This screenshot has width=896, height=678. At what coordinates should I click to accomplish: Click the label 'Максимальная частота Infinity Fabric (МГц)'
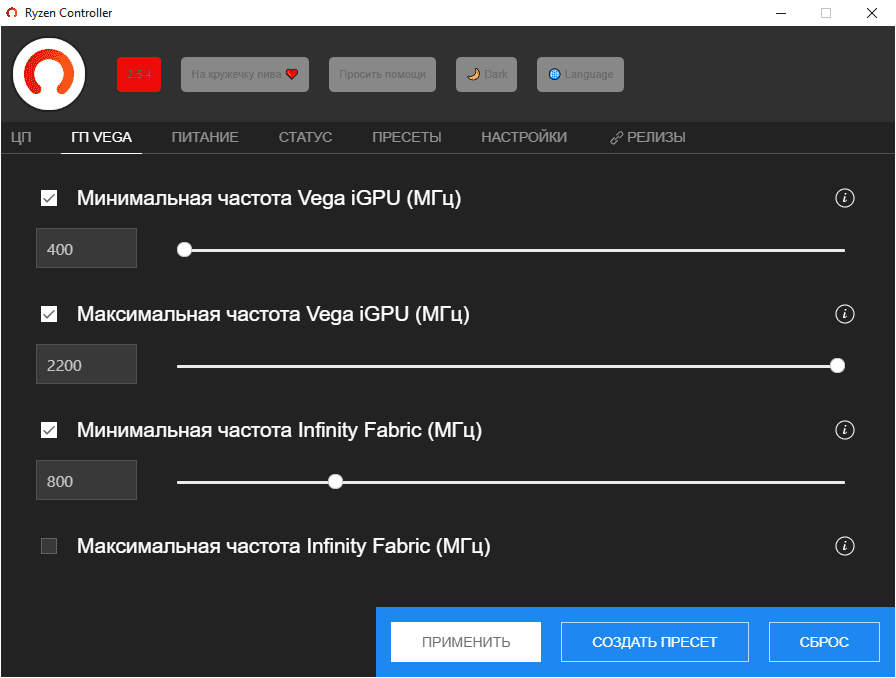tap(283, 546)
